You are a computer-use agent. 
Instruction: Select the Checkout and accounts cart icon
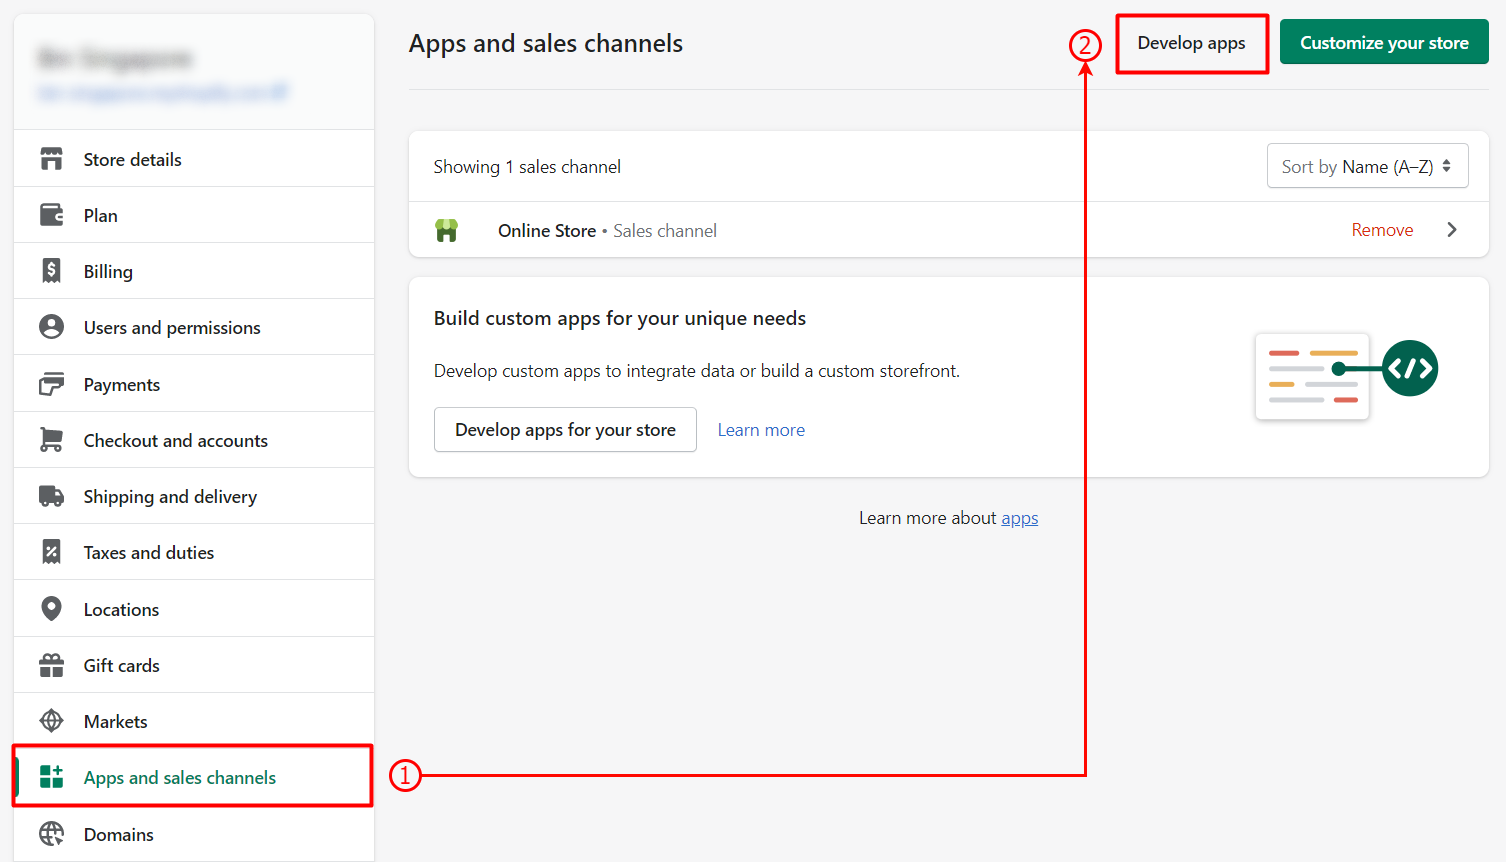coord(51,440)
